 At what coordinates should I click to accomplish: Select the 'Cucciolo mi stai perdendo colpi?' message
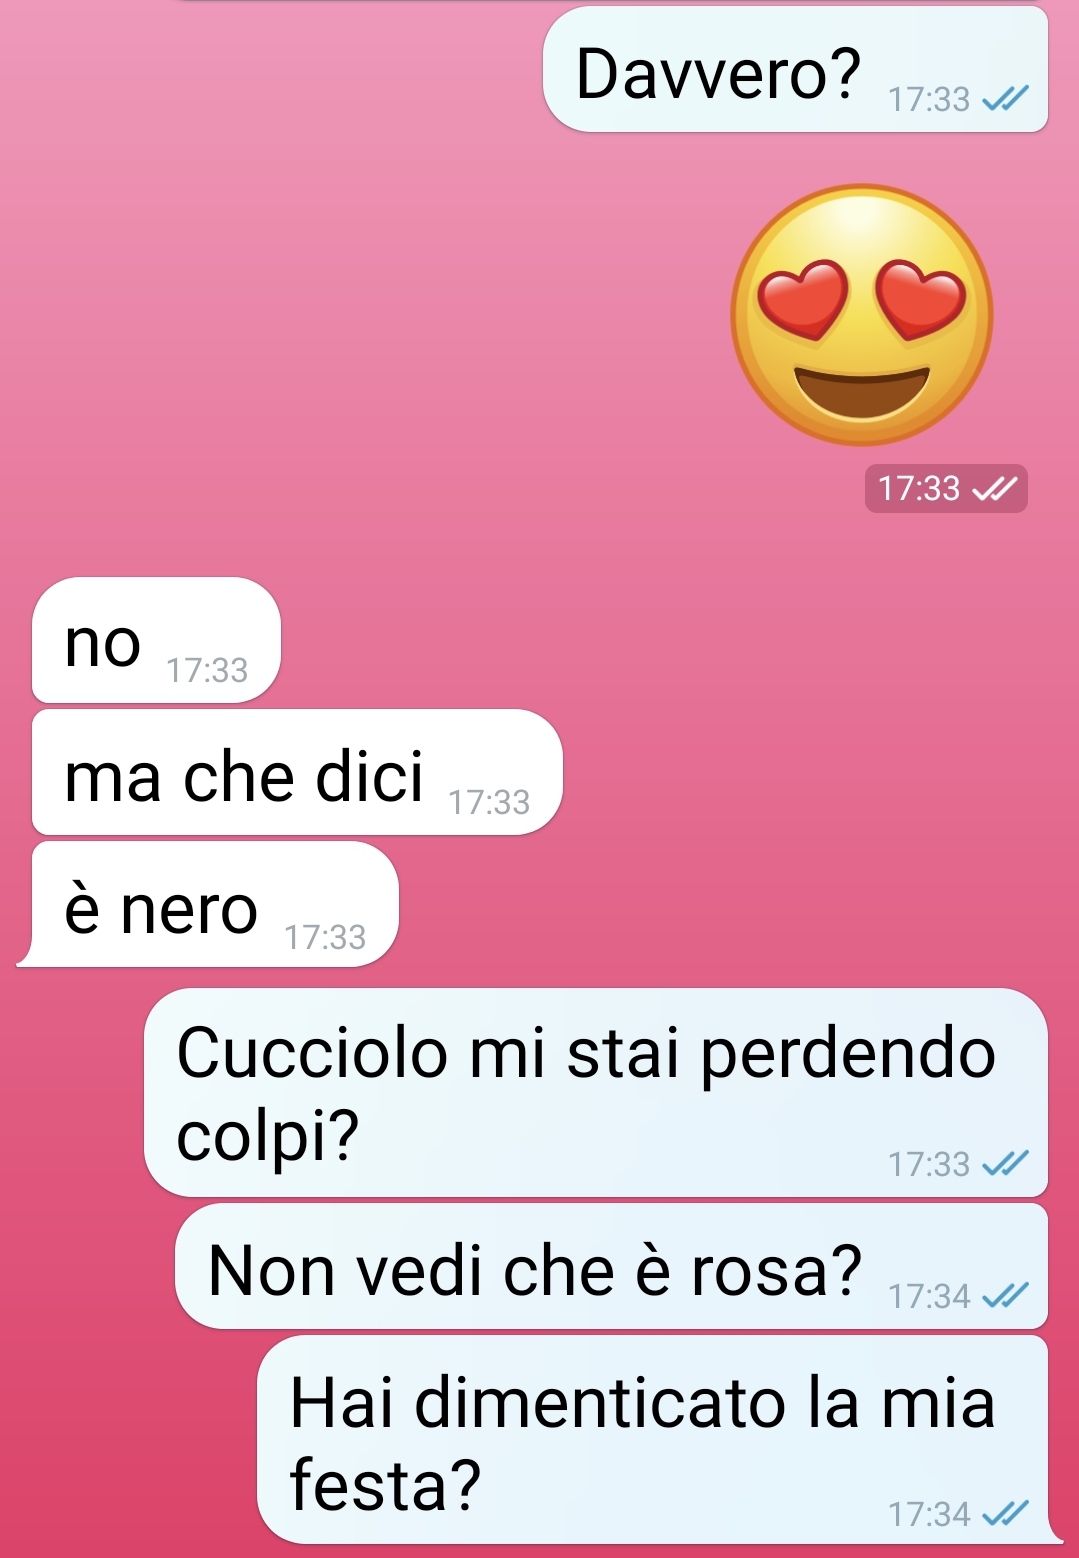596,1092
